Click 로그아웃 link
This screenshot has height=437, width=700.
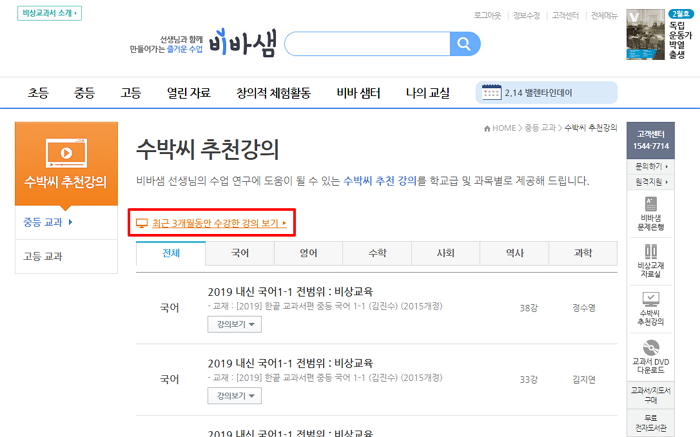[x=487, y=16]
